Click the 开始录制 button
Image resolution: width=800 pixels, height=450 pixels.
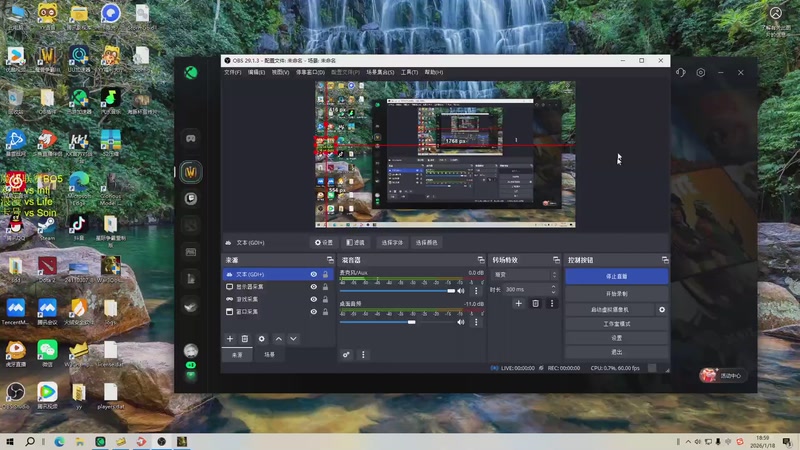(616, 294)
